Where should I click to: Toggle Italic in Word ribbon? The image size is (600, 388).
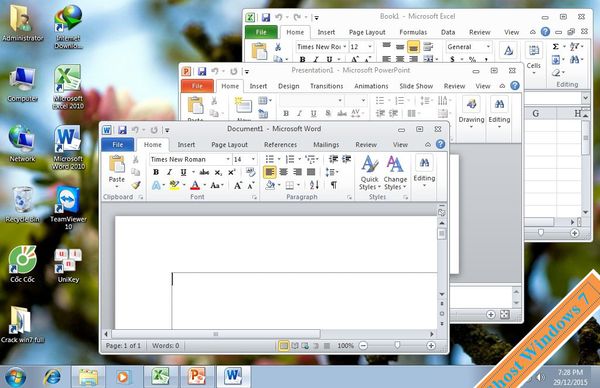[170, 172]
